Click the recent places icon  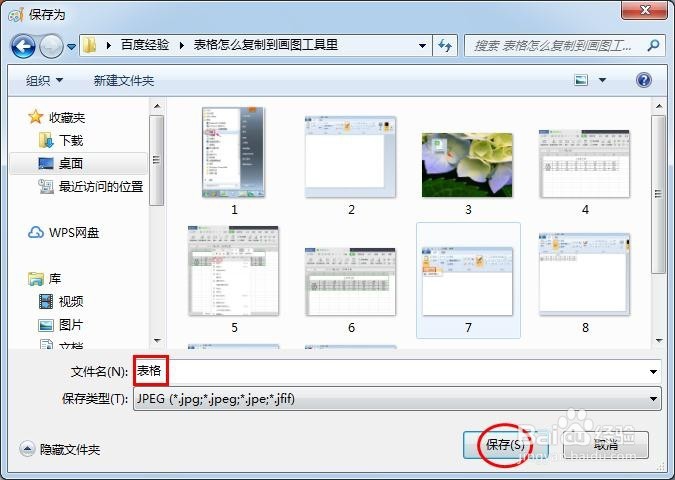coord(46,186)
